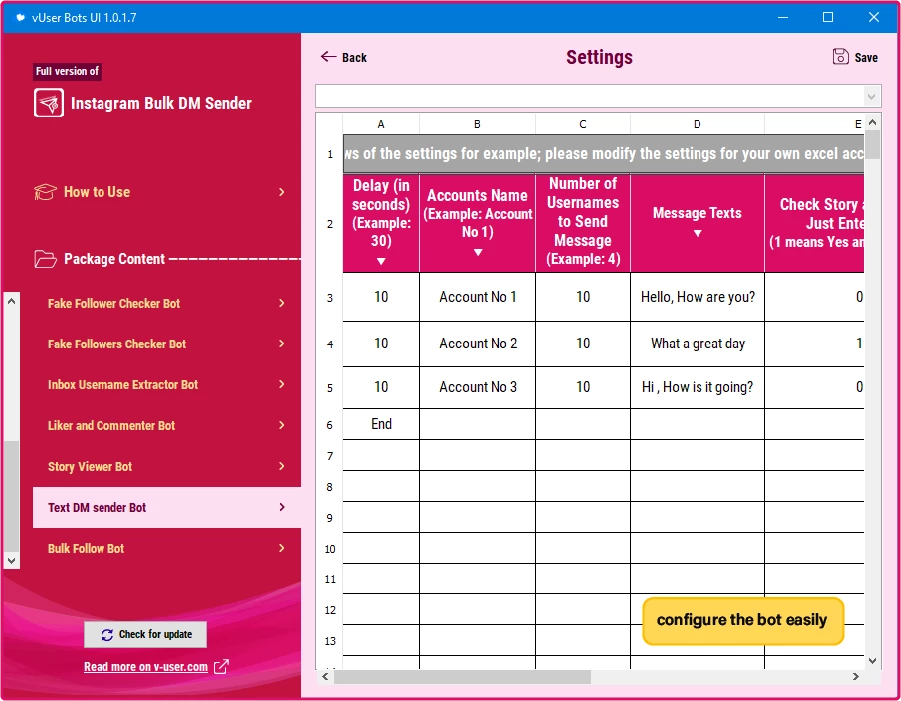Image resolution: width=901 pixels, height=701 pixels.
Task: Expand Fake Follower Checker Bot chevron
Action: (x=282, y=303)
